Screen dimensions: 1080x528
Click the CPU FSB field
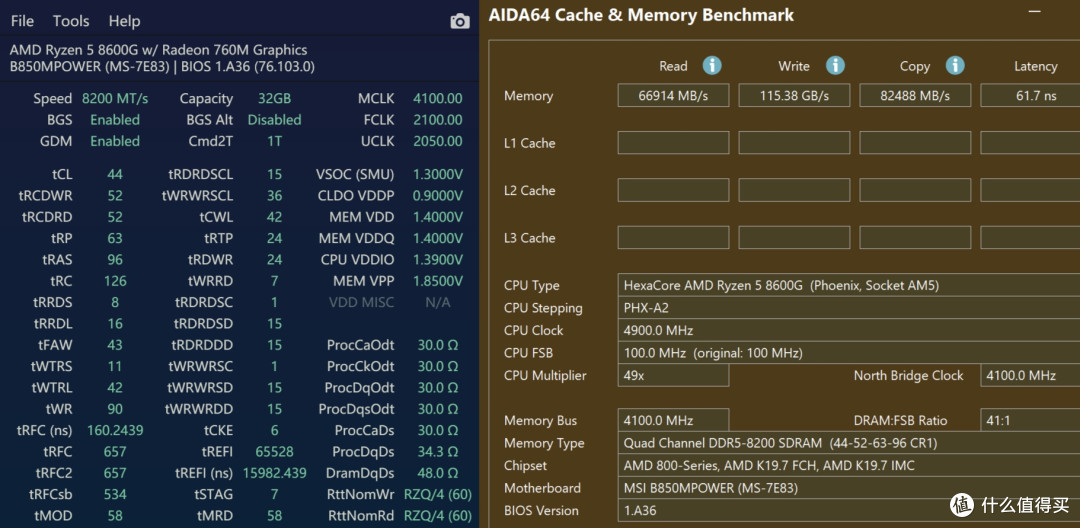click(x=849, y=353)
